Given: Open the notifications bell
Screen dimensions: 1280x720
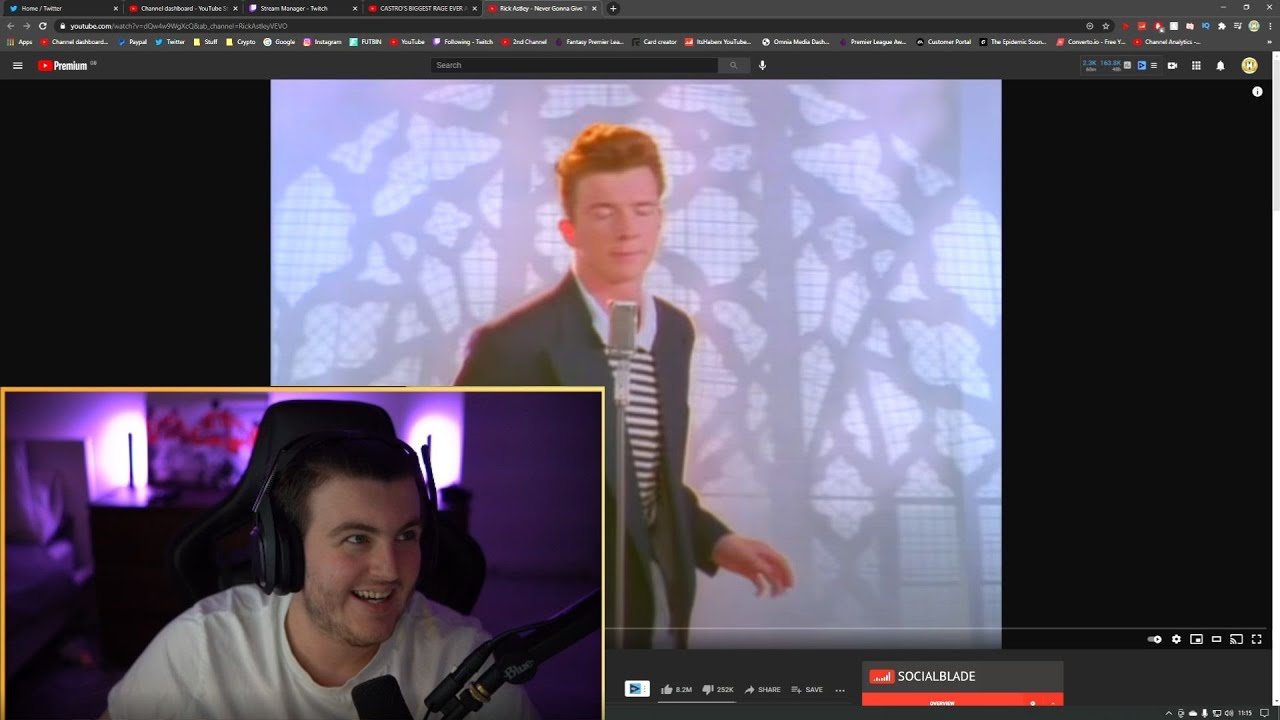Looking at the screenshot, I should (1220, 65).
